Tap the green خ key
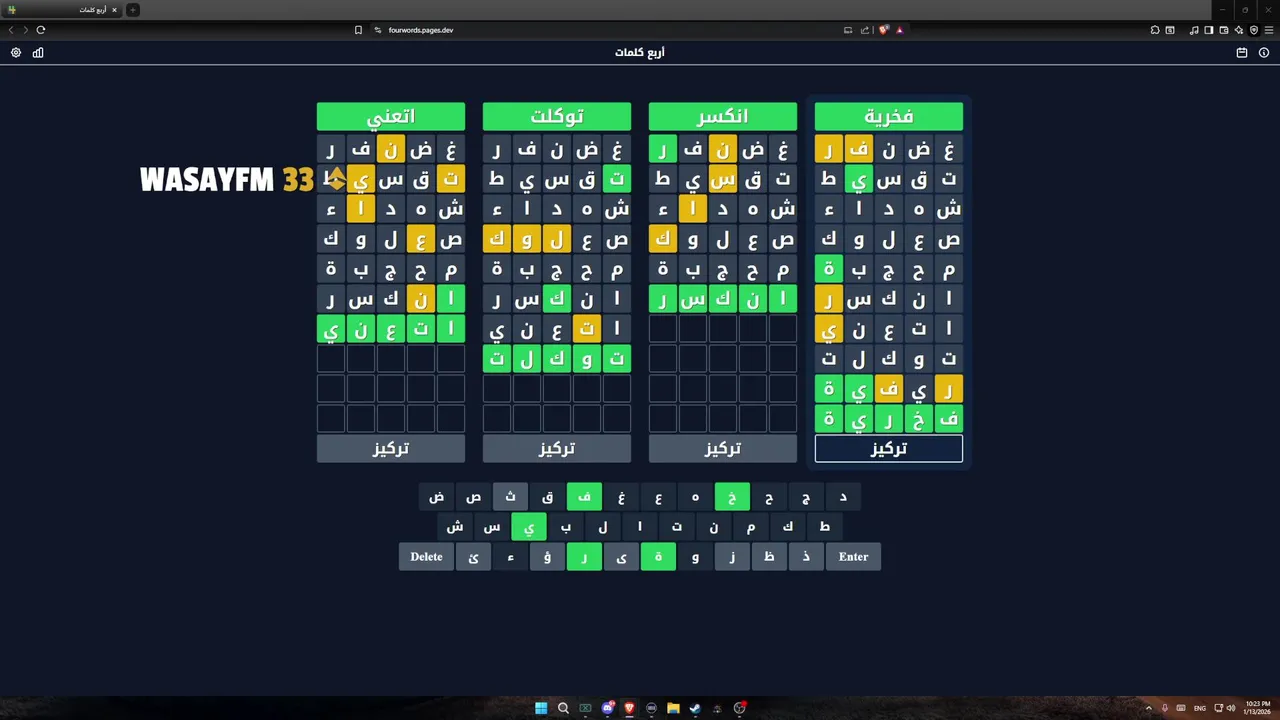The height and width of the screenshot is (720, 1280). click(732, 497)
